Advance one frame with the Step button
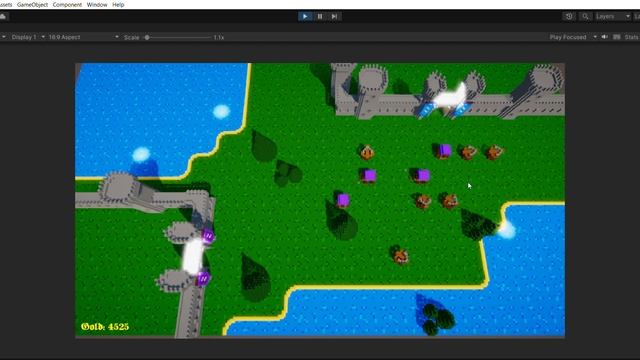The height and width of the screenshot is (360, 640). pyautogui.click(x=334, y=16)
